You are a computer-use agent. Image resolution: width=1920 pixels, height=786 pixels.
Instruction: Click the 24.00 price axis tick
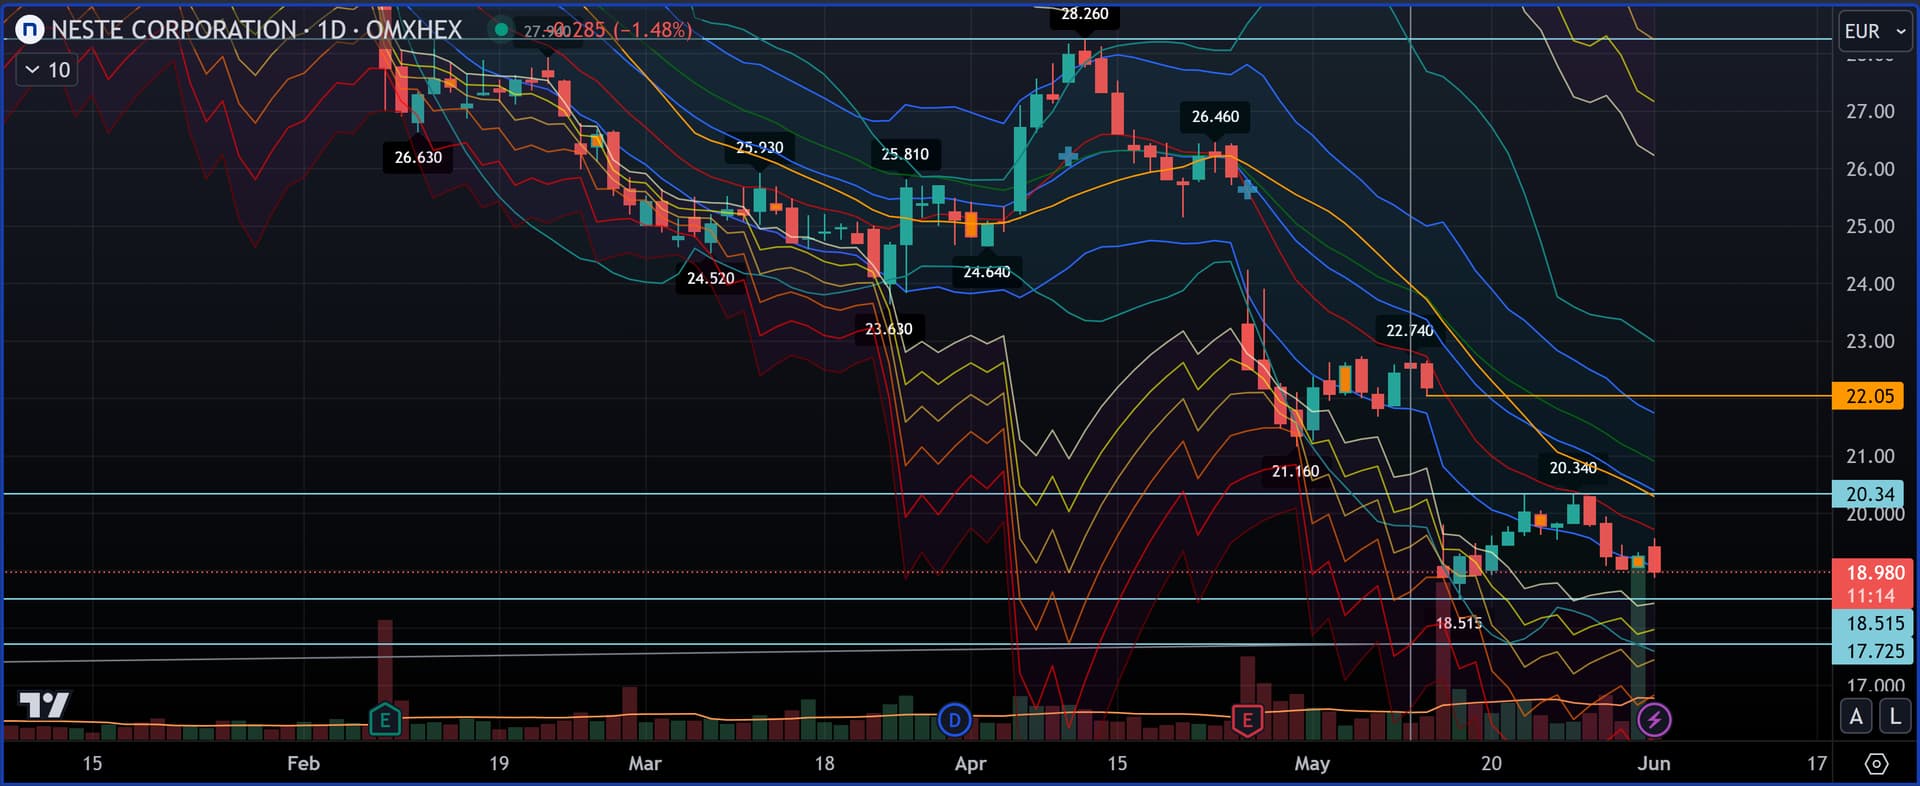pos(1870,284)
